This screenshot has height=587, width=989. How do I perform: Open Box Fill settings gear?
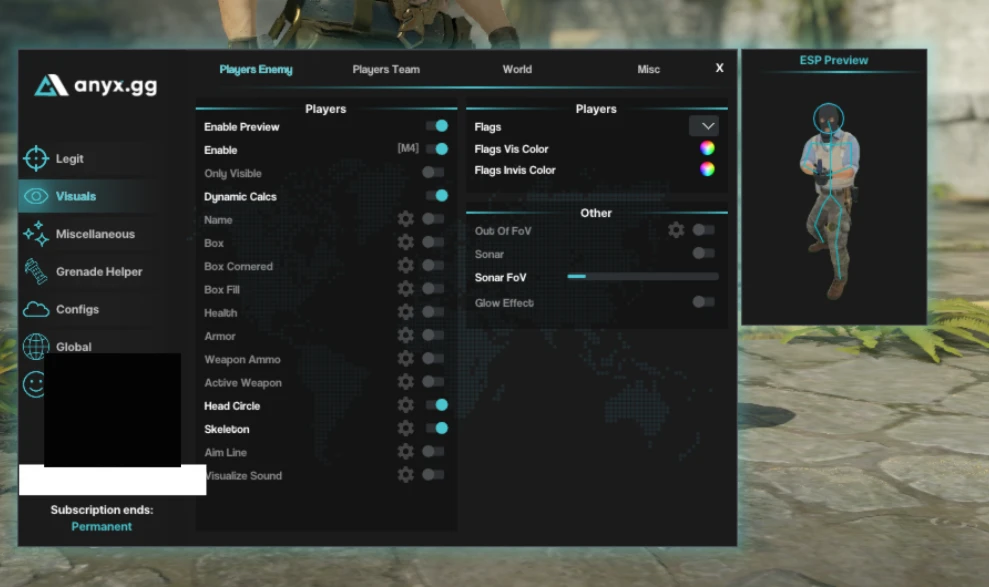406,289
